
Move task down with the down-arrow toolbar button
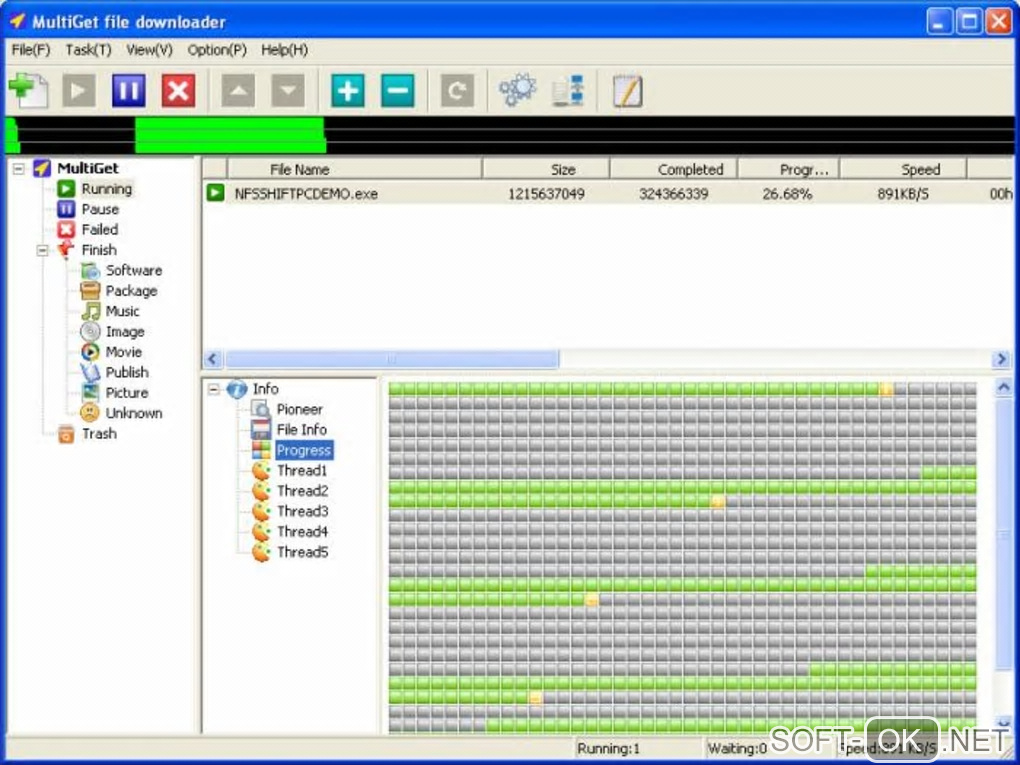click(x=288, y=90)
